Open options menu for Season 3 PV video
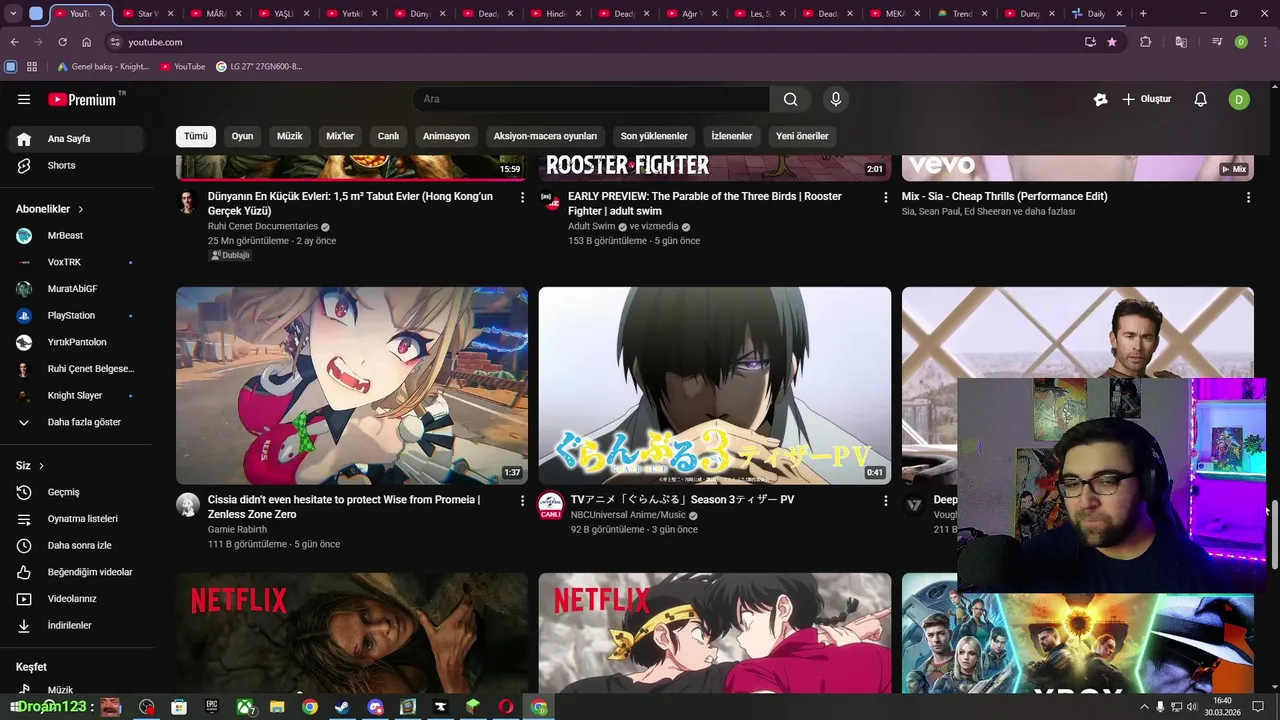This screenshot has height=720, width=1280. [x=885, y=501]
